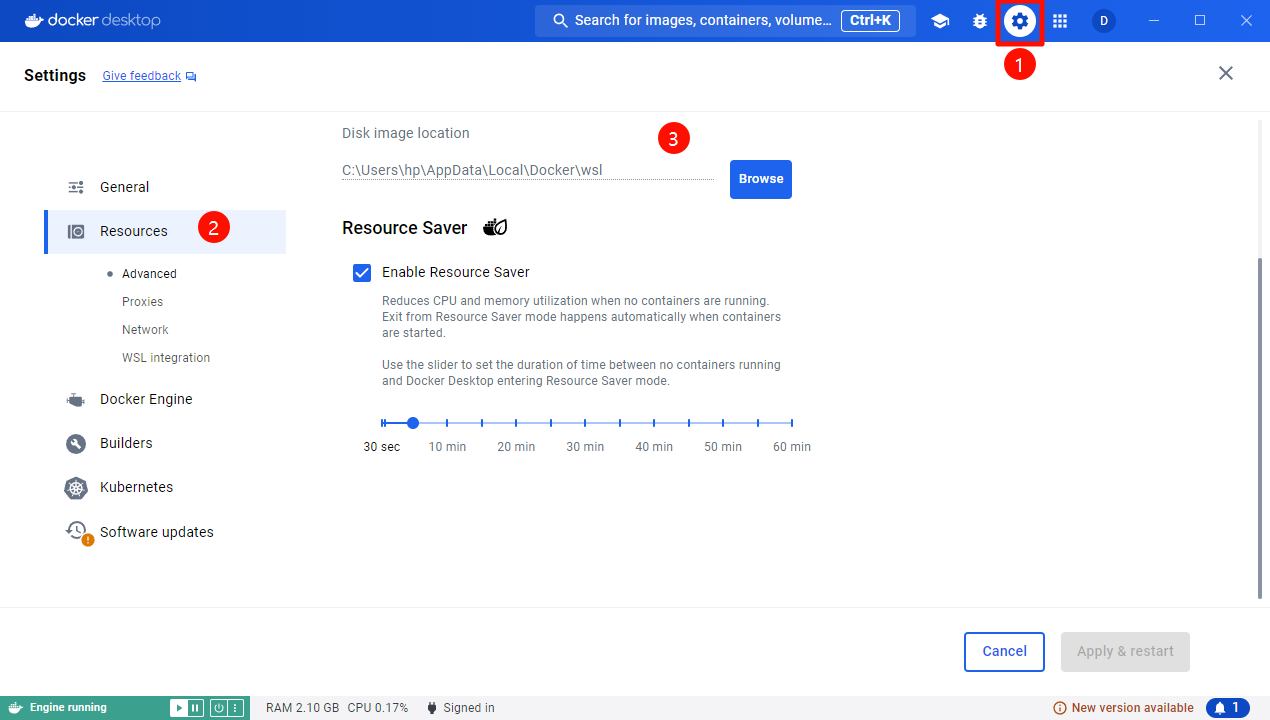Click the Software updates clock icon
This screenshot has height=720, width=1270.
[x=77, y=531]
